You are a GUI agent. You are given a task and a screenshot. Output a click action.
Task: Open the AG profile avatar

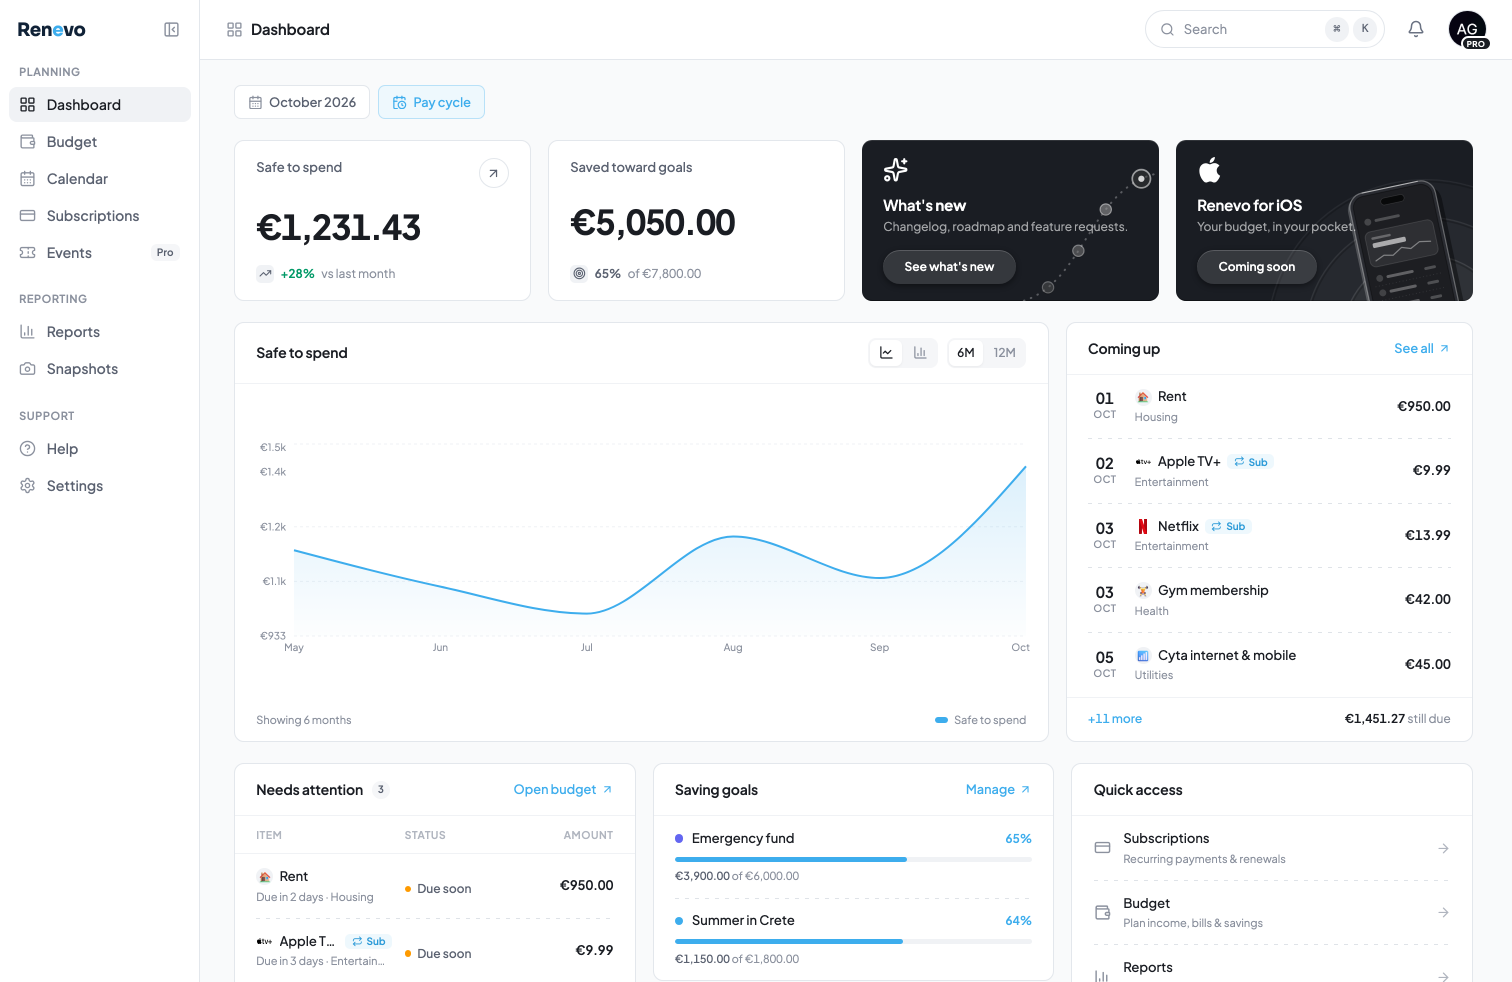click(x=1467, y=29)
